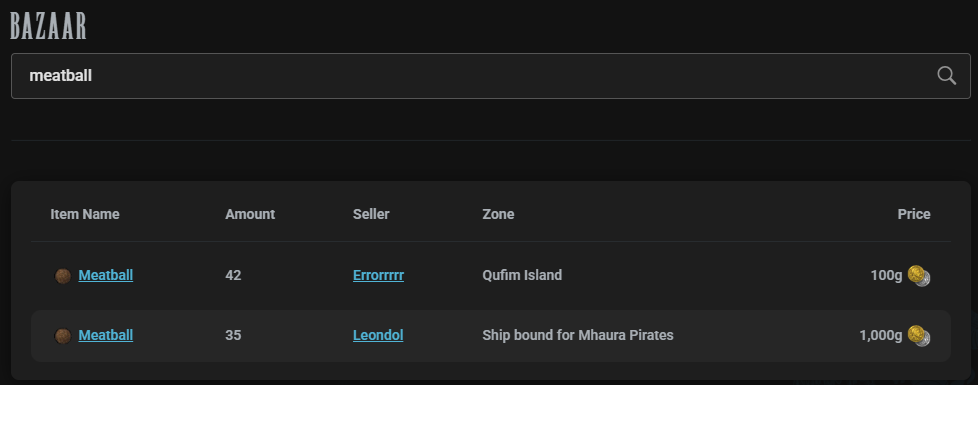The image size is (978, 421).
Task: Focus the search field containing "meatball"
Action: [x=470, y=76]
